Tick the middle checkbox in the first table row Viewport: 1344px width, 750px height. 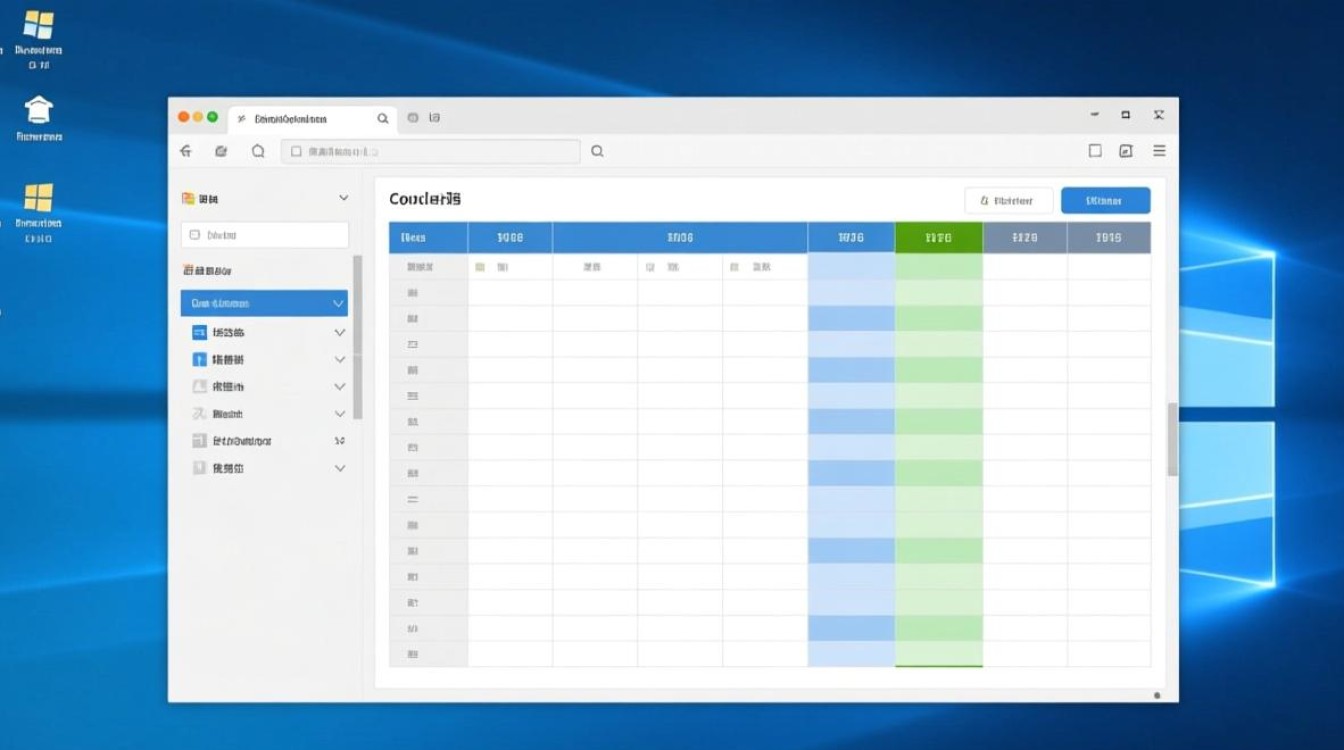tap(650, 268)
